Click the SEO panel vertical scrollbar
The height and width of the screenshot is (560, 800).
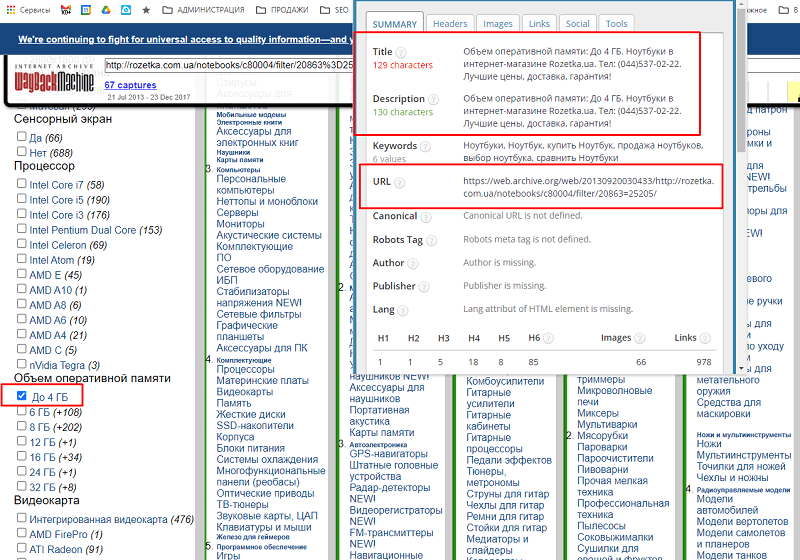click(741, 79)
